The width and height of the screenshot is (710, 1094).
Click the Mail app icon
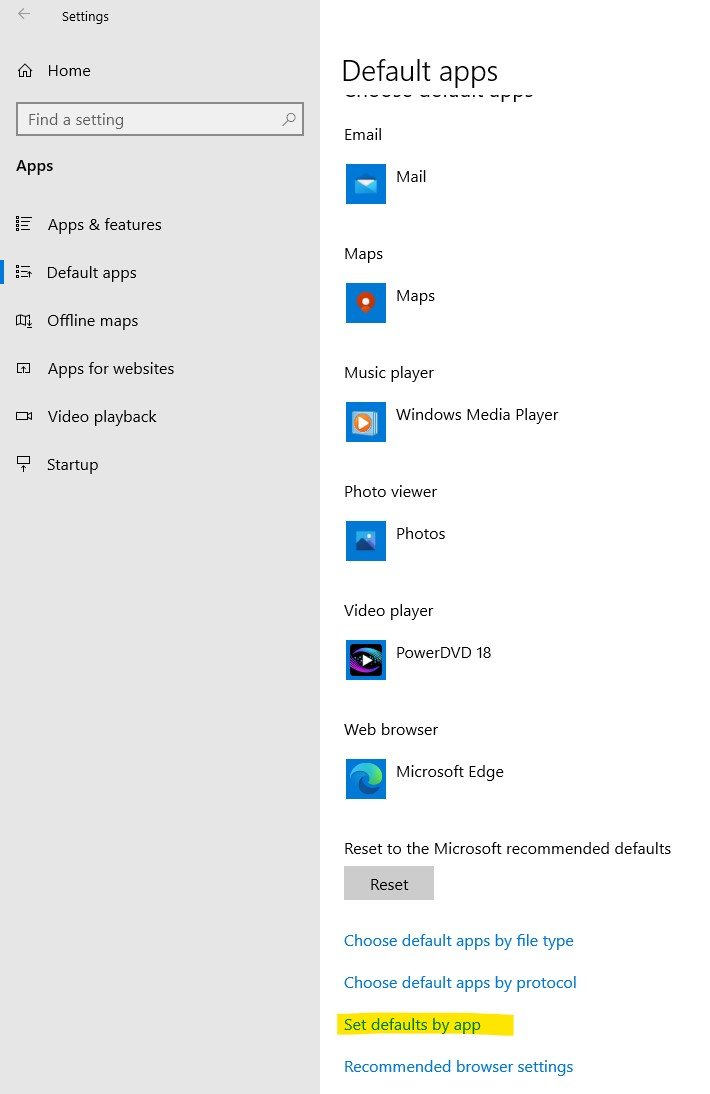coord(365,184)
